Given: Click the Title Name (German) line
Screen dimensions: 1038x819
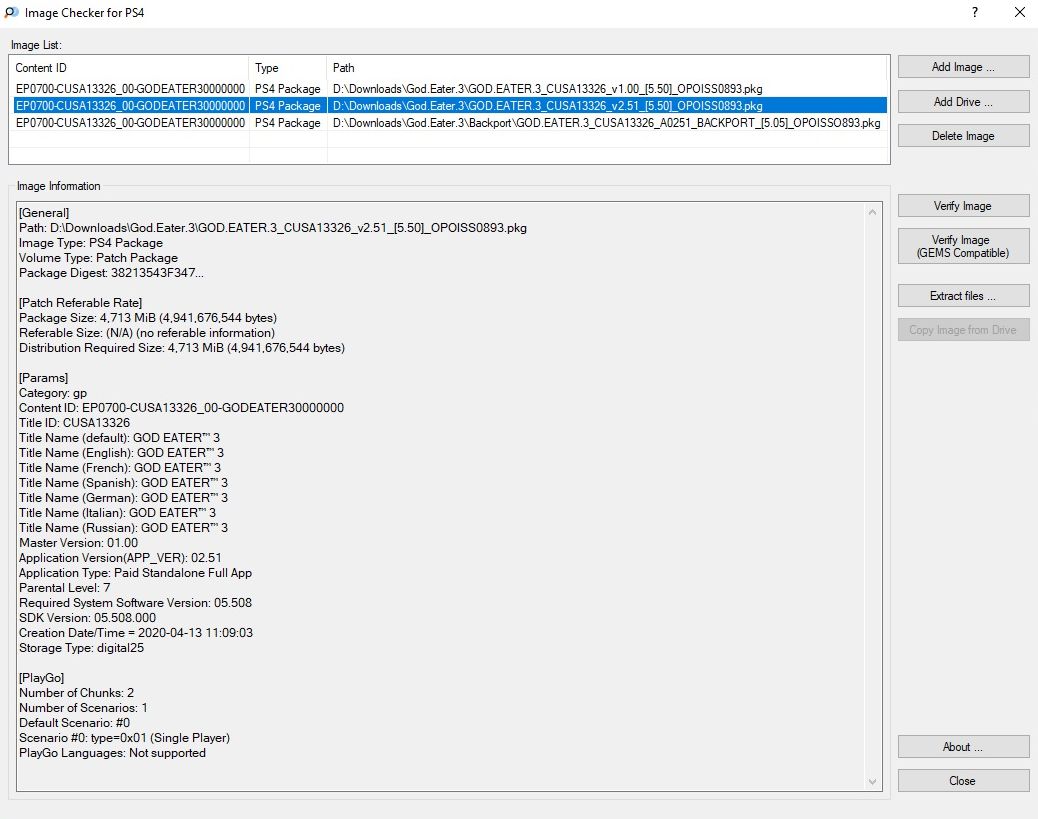Looking at the screenshot, I should point(123,498).
